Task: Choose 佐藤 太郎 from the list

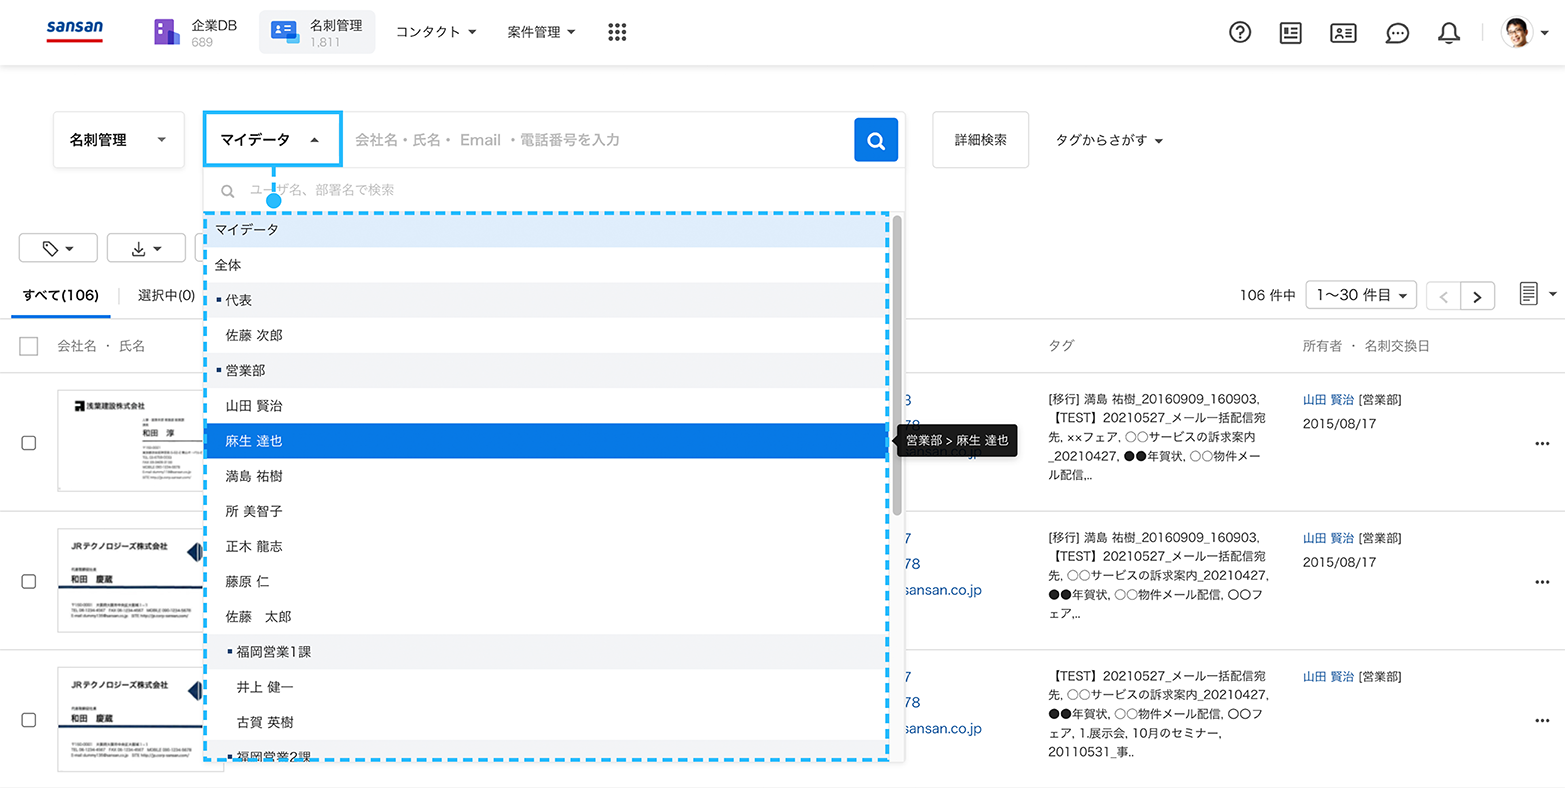Action: [x=546, y=616]
